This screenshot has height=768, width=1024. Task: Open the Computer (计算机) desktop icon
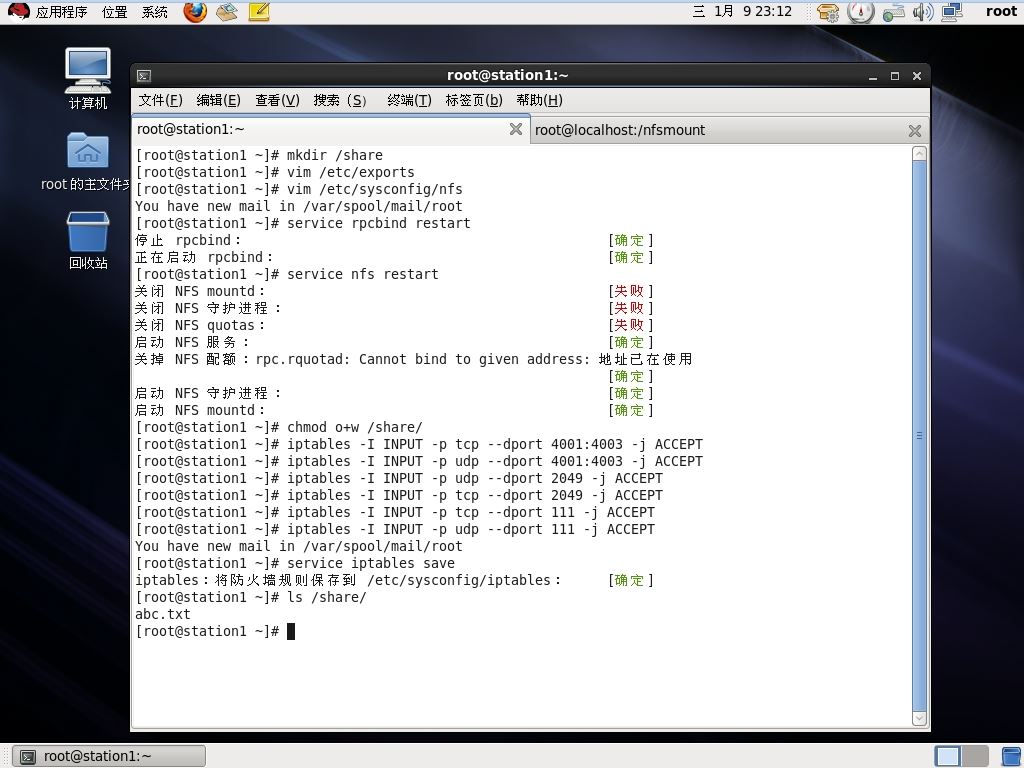coord(88,78)
